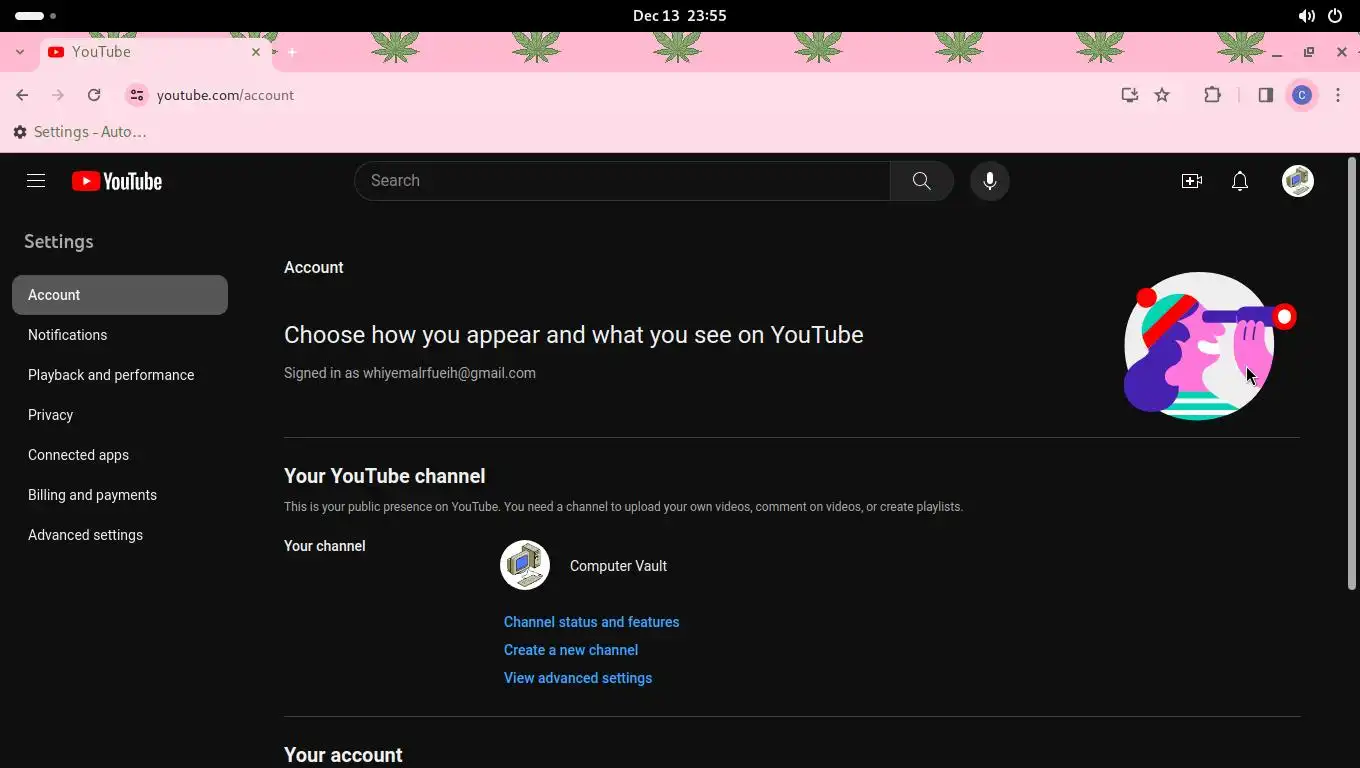Open Playback and performance settings
The width and height of the screenshot is (1360, 768).
tap(120, 375)
